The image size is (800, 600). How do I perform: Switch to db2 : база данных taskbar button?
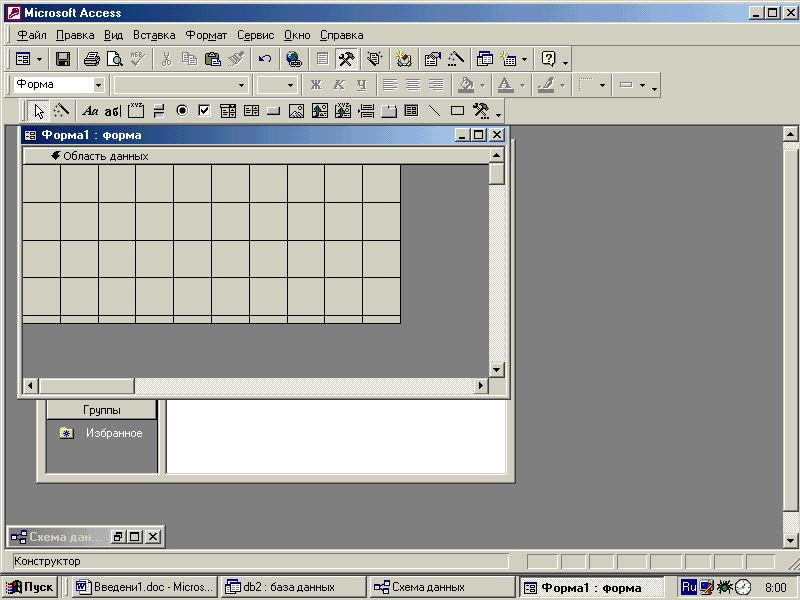point(293,587)
